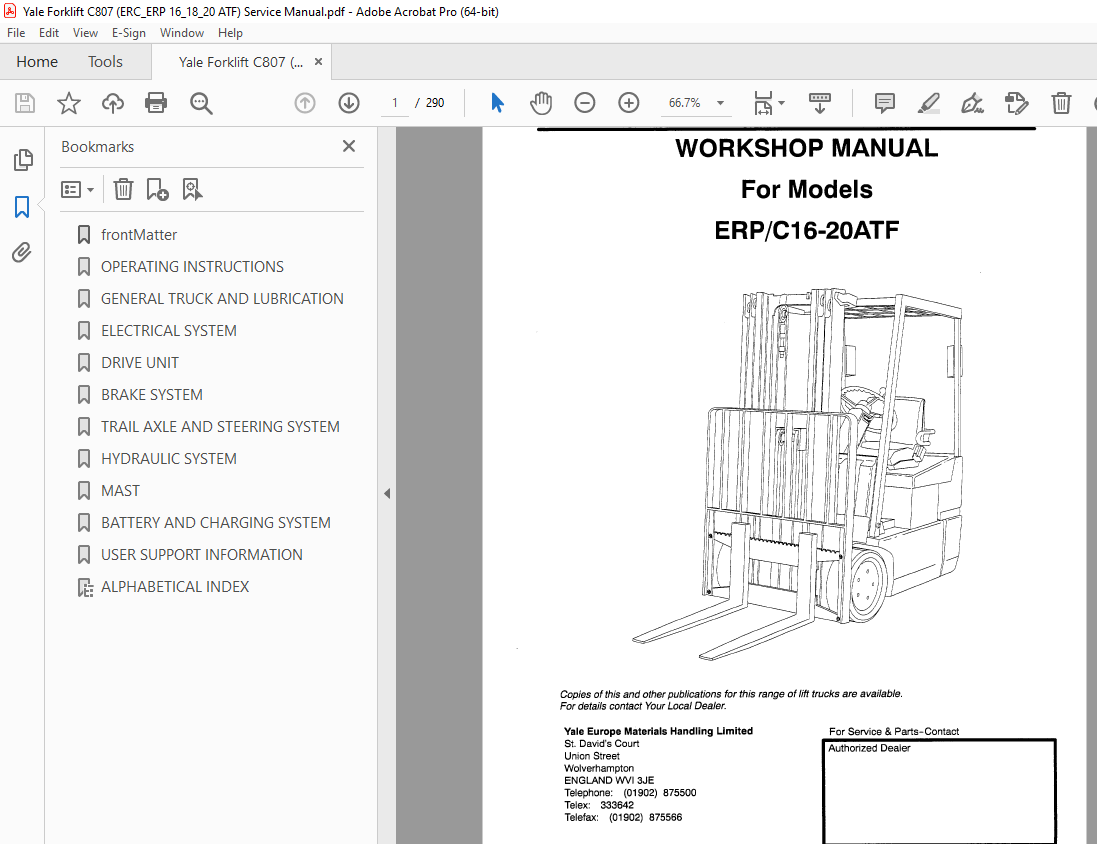The width and height of the screenshot is (1097, 844).
Task: Open GENERAL TRUCK AND LUBRICATION bookmark
Action: pyautogui.click(x=222, y=299)
